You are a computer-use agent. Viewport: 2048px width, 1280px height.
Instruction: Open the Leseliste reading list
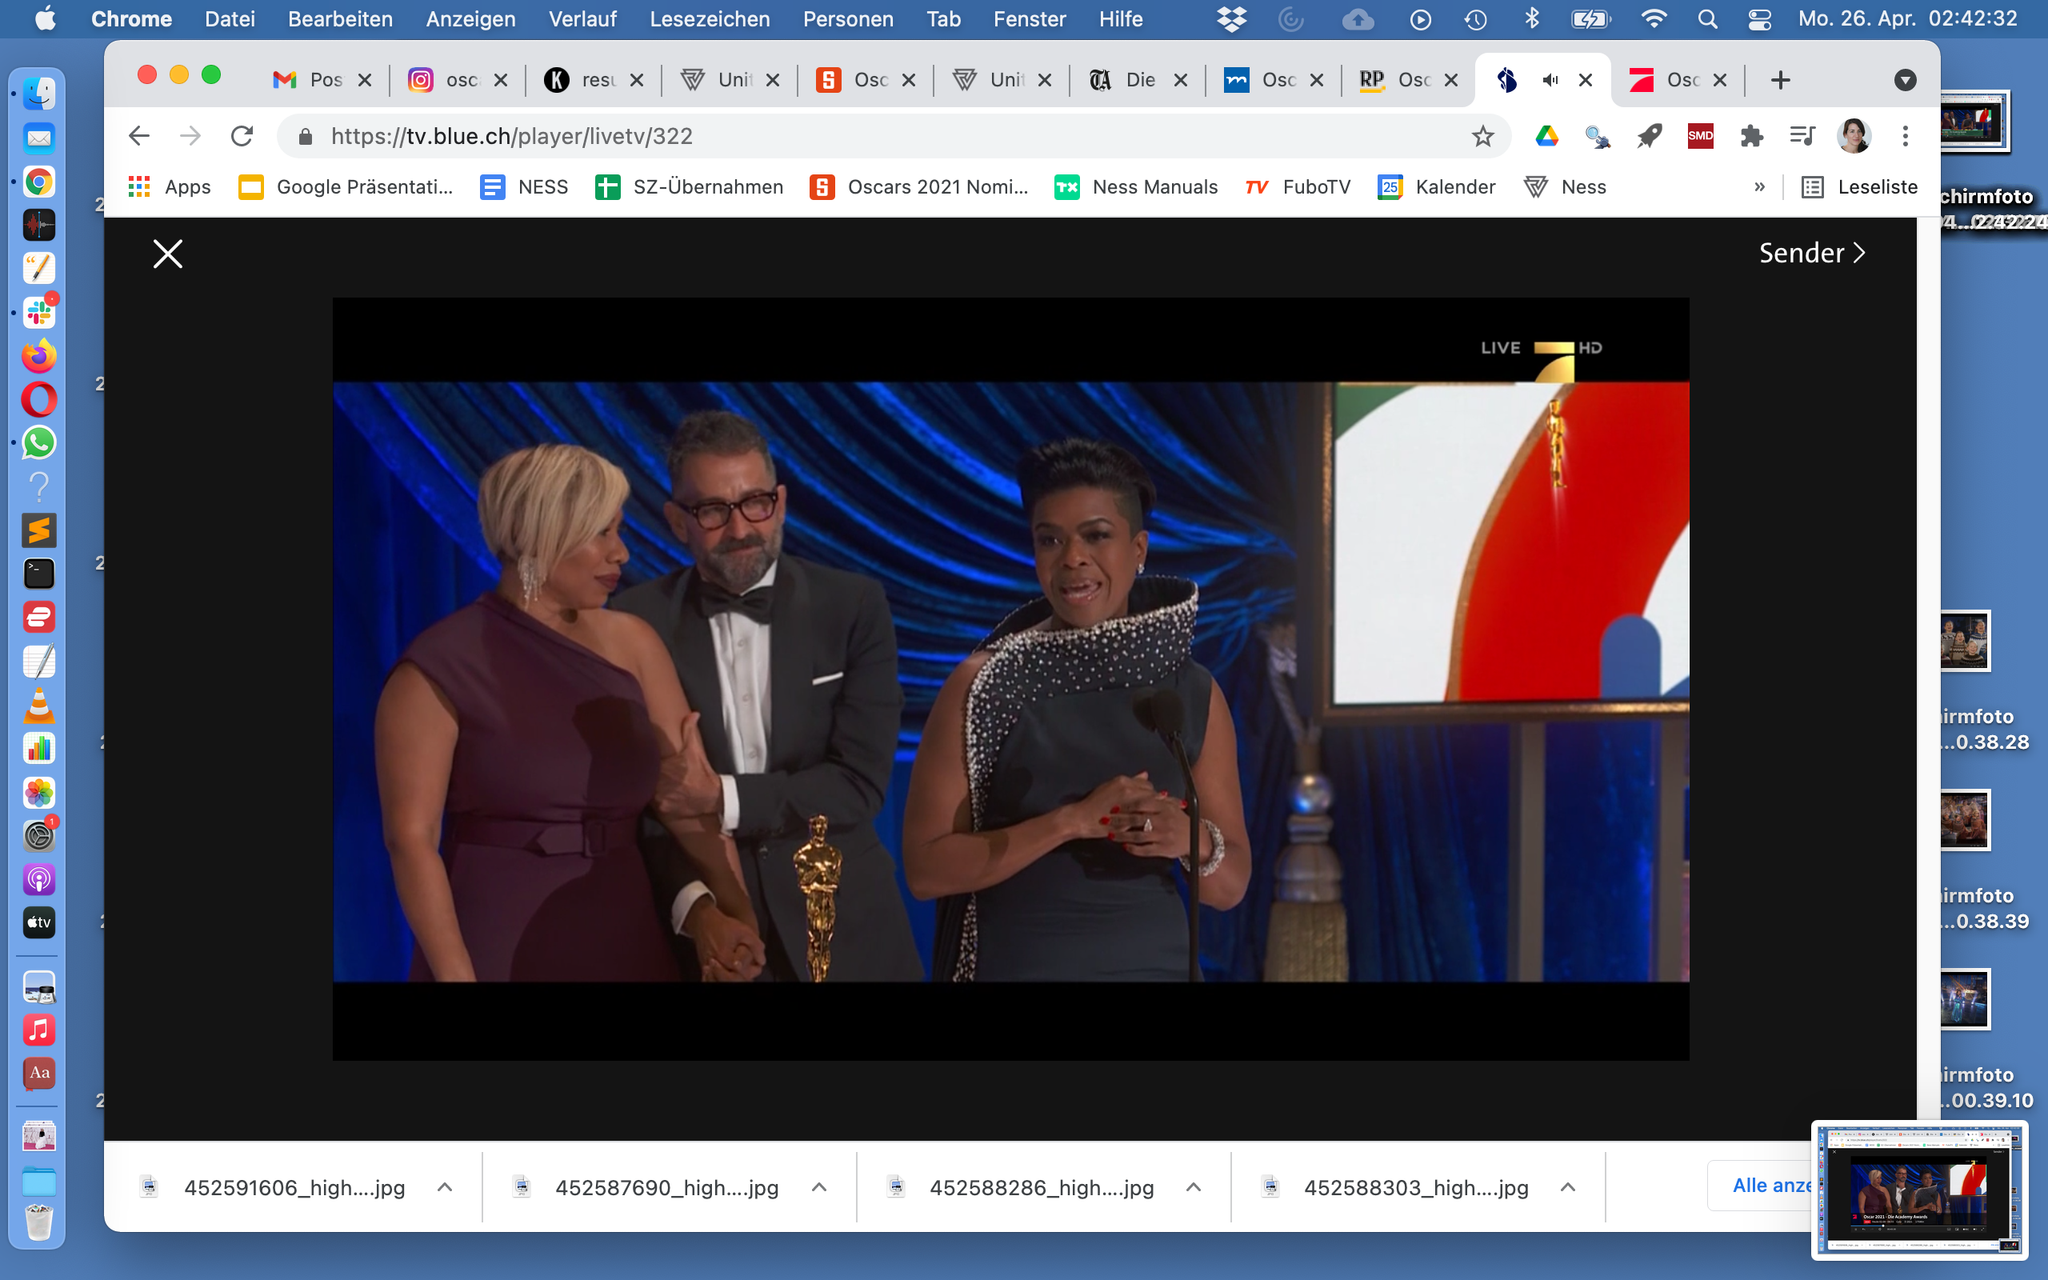[x=1859, y=187]
